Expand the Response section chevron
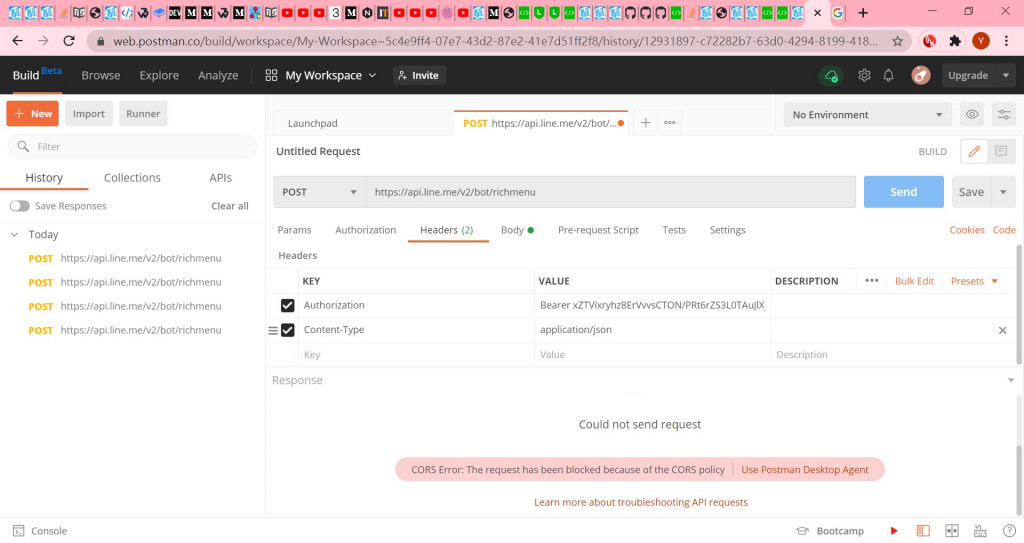The image size is (1024, 543). [1010, 380]
